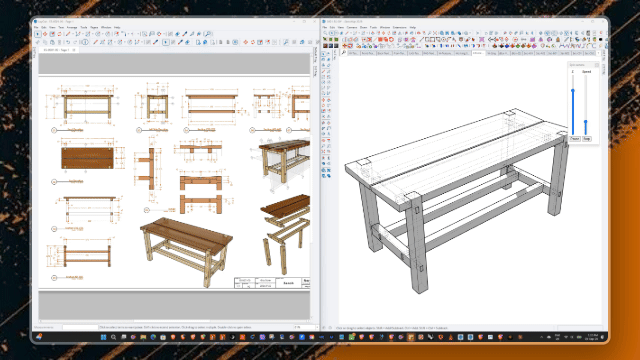Click the Measurements input field in LayOut
Screen dimensions: 640x360
coord(80,327)
